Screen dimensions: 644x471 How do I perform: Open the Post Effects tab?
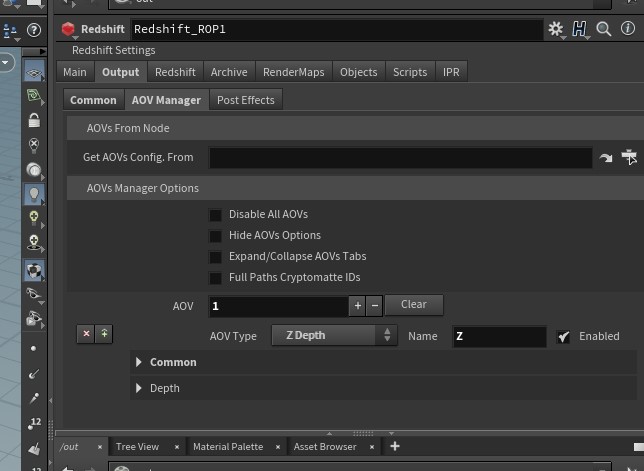pyautogui.click(x=245, y=100)
